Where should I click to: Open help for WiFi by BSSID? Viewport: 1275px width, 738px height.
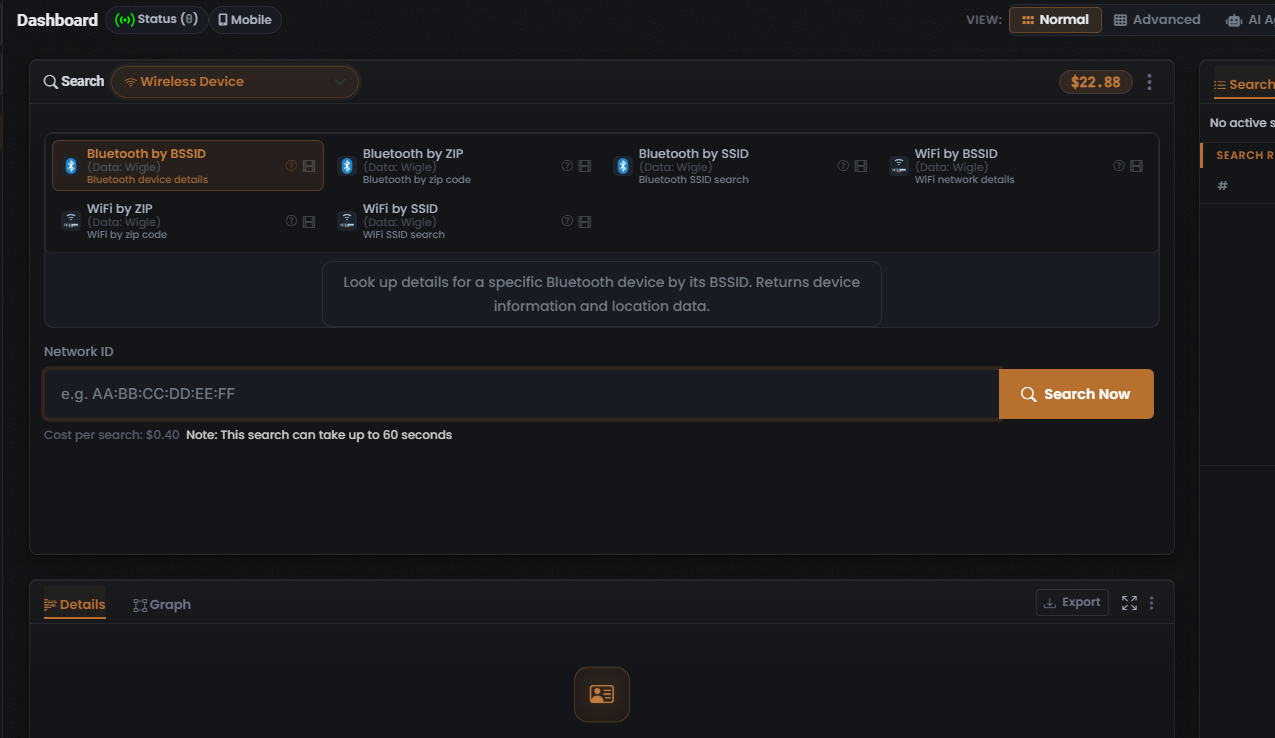point(1119,166)
